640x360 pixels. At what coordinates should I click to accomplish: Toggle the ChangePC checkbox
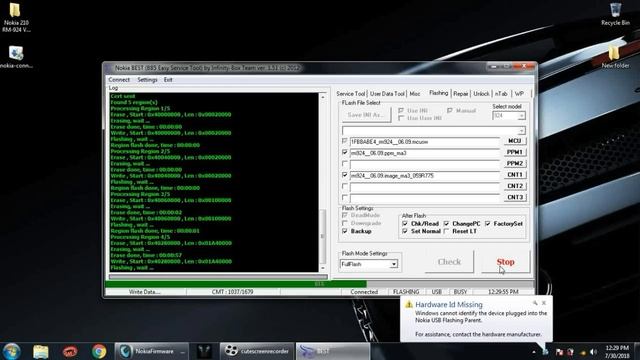[447, 224]
